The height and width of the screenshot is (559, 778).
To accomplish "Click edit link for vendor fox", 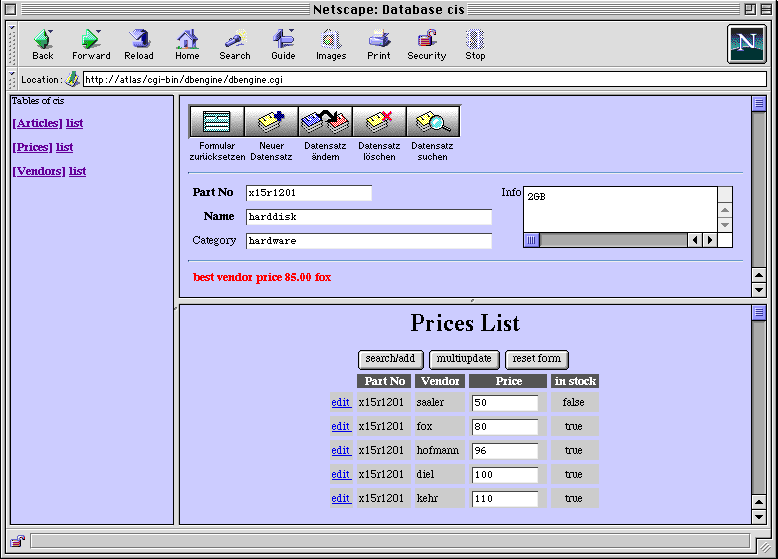I will coord(341,426).
